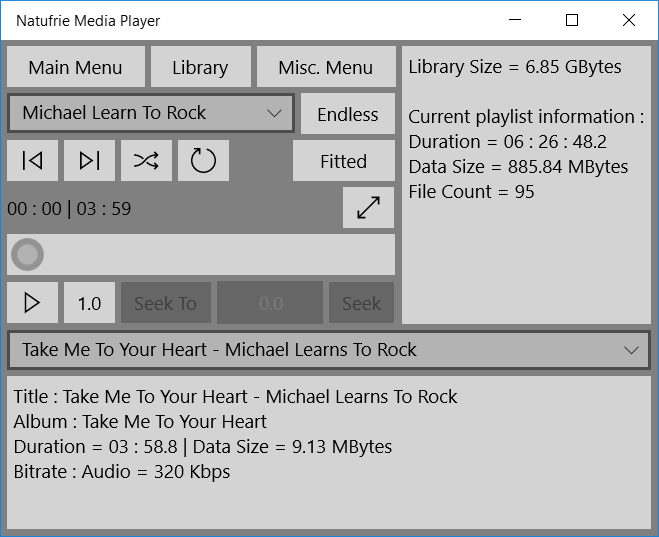Click the 0.0 seek position field
Screen dimensions: 659x537
270,303
